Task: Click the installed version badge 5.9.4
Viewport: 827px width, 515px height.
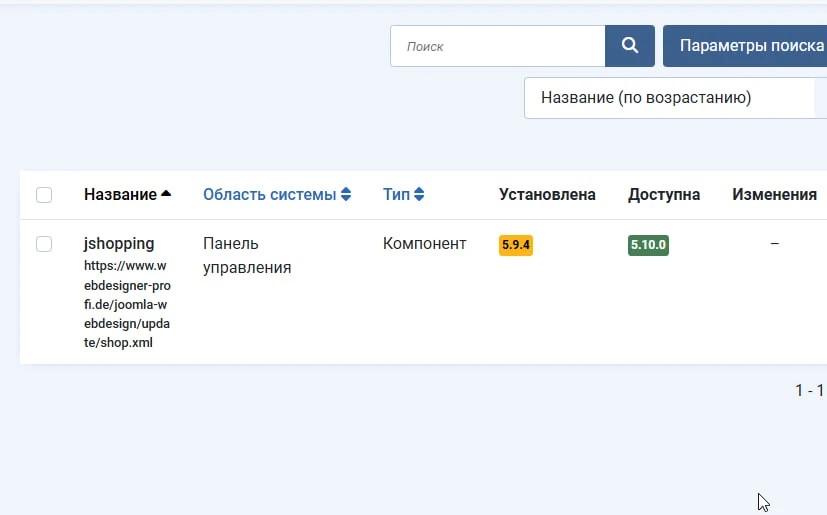Action: coord(516,245)
